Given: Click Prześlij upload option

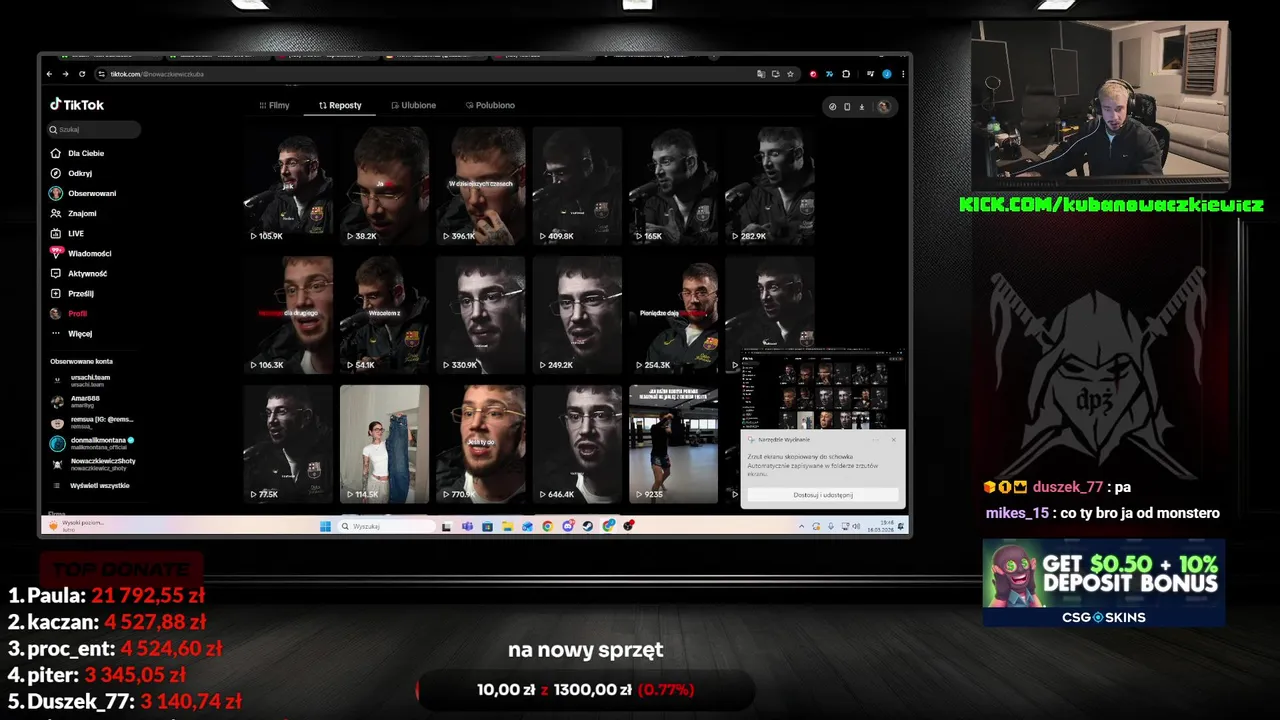Looking at the screenshot, I should pyautogui.click(x=73, y=293).
